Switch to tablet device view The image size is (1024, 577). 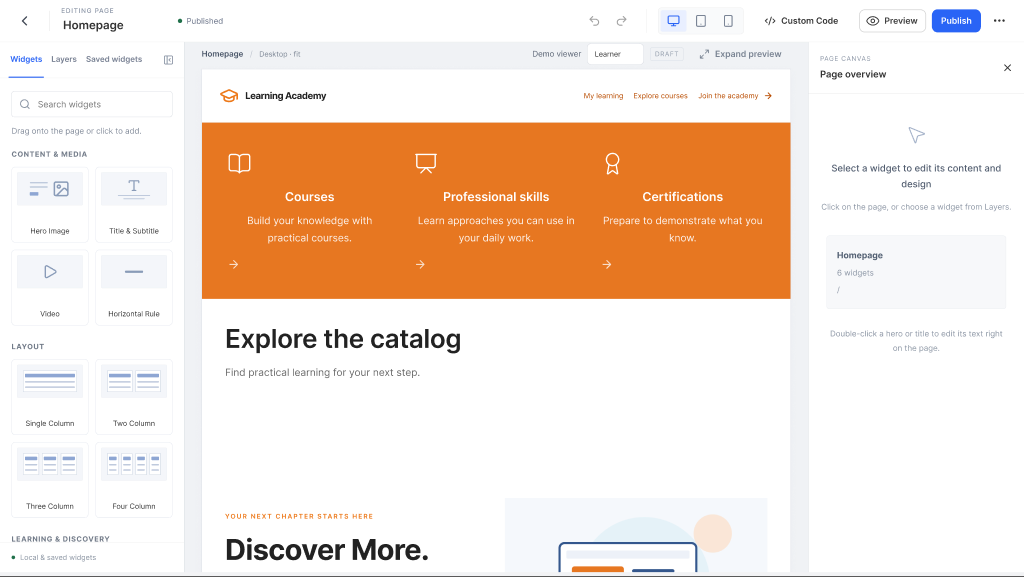click(701, 21)
